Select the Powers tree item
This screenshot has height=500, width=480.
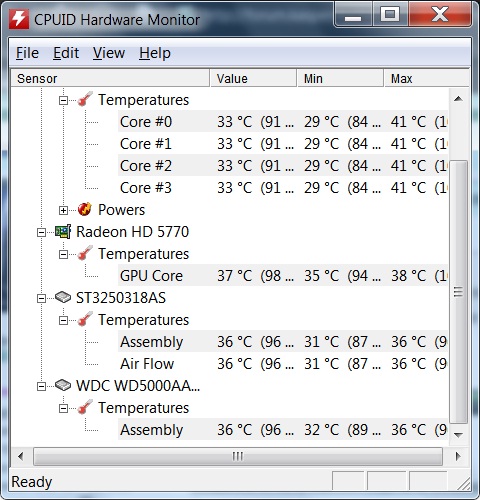(122, 210)
